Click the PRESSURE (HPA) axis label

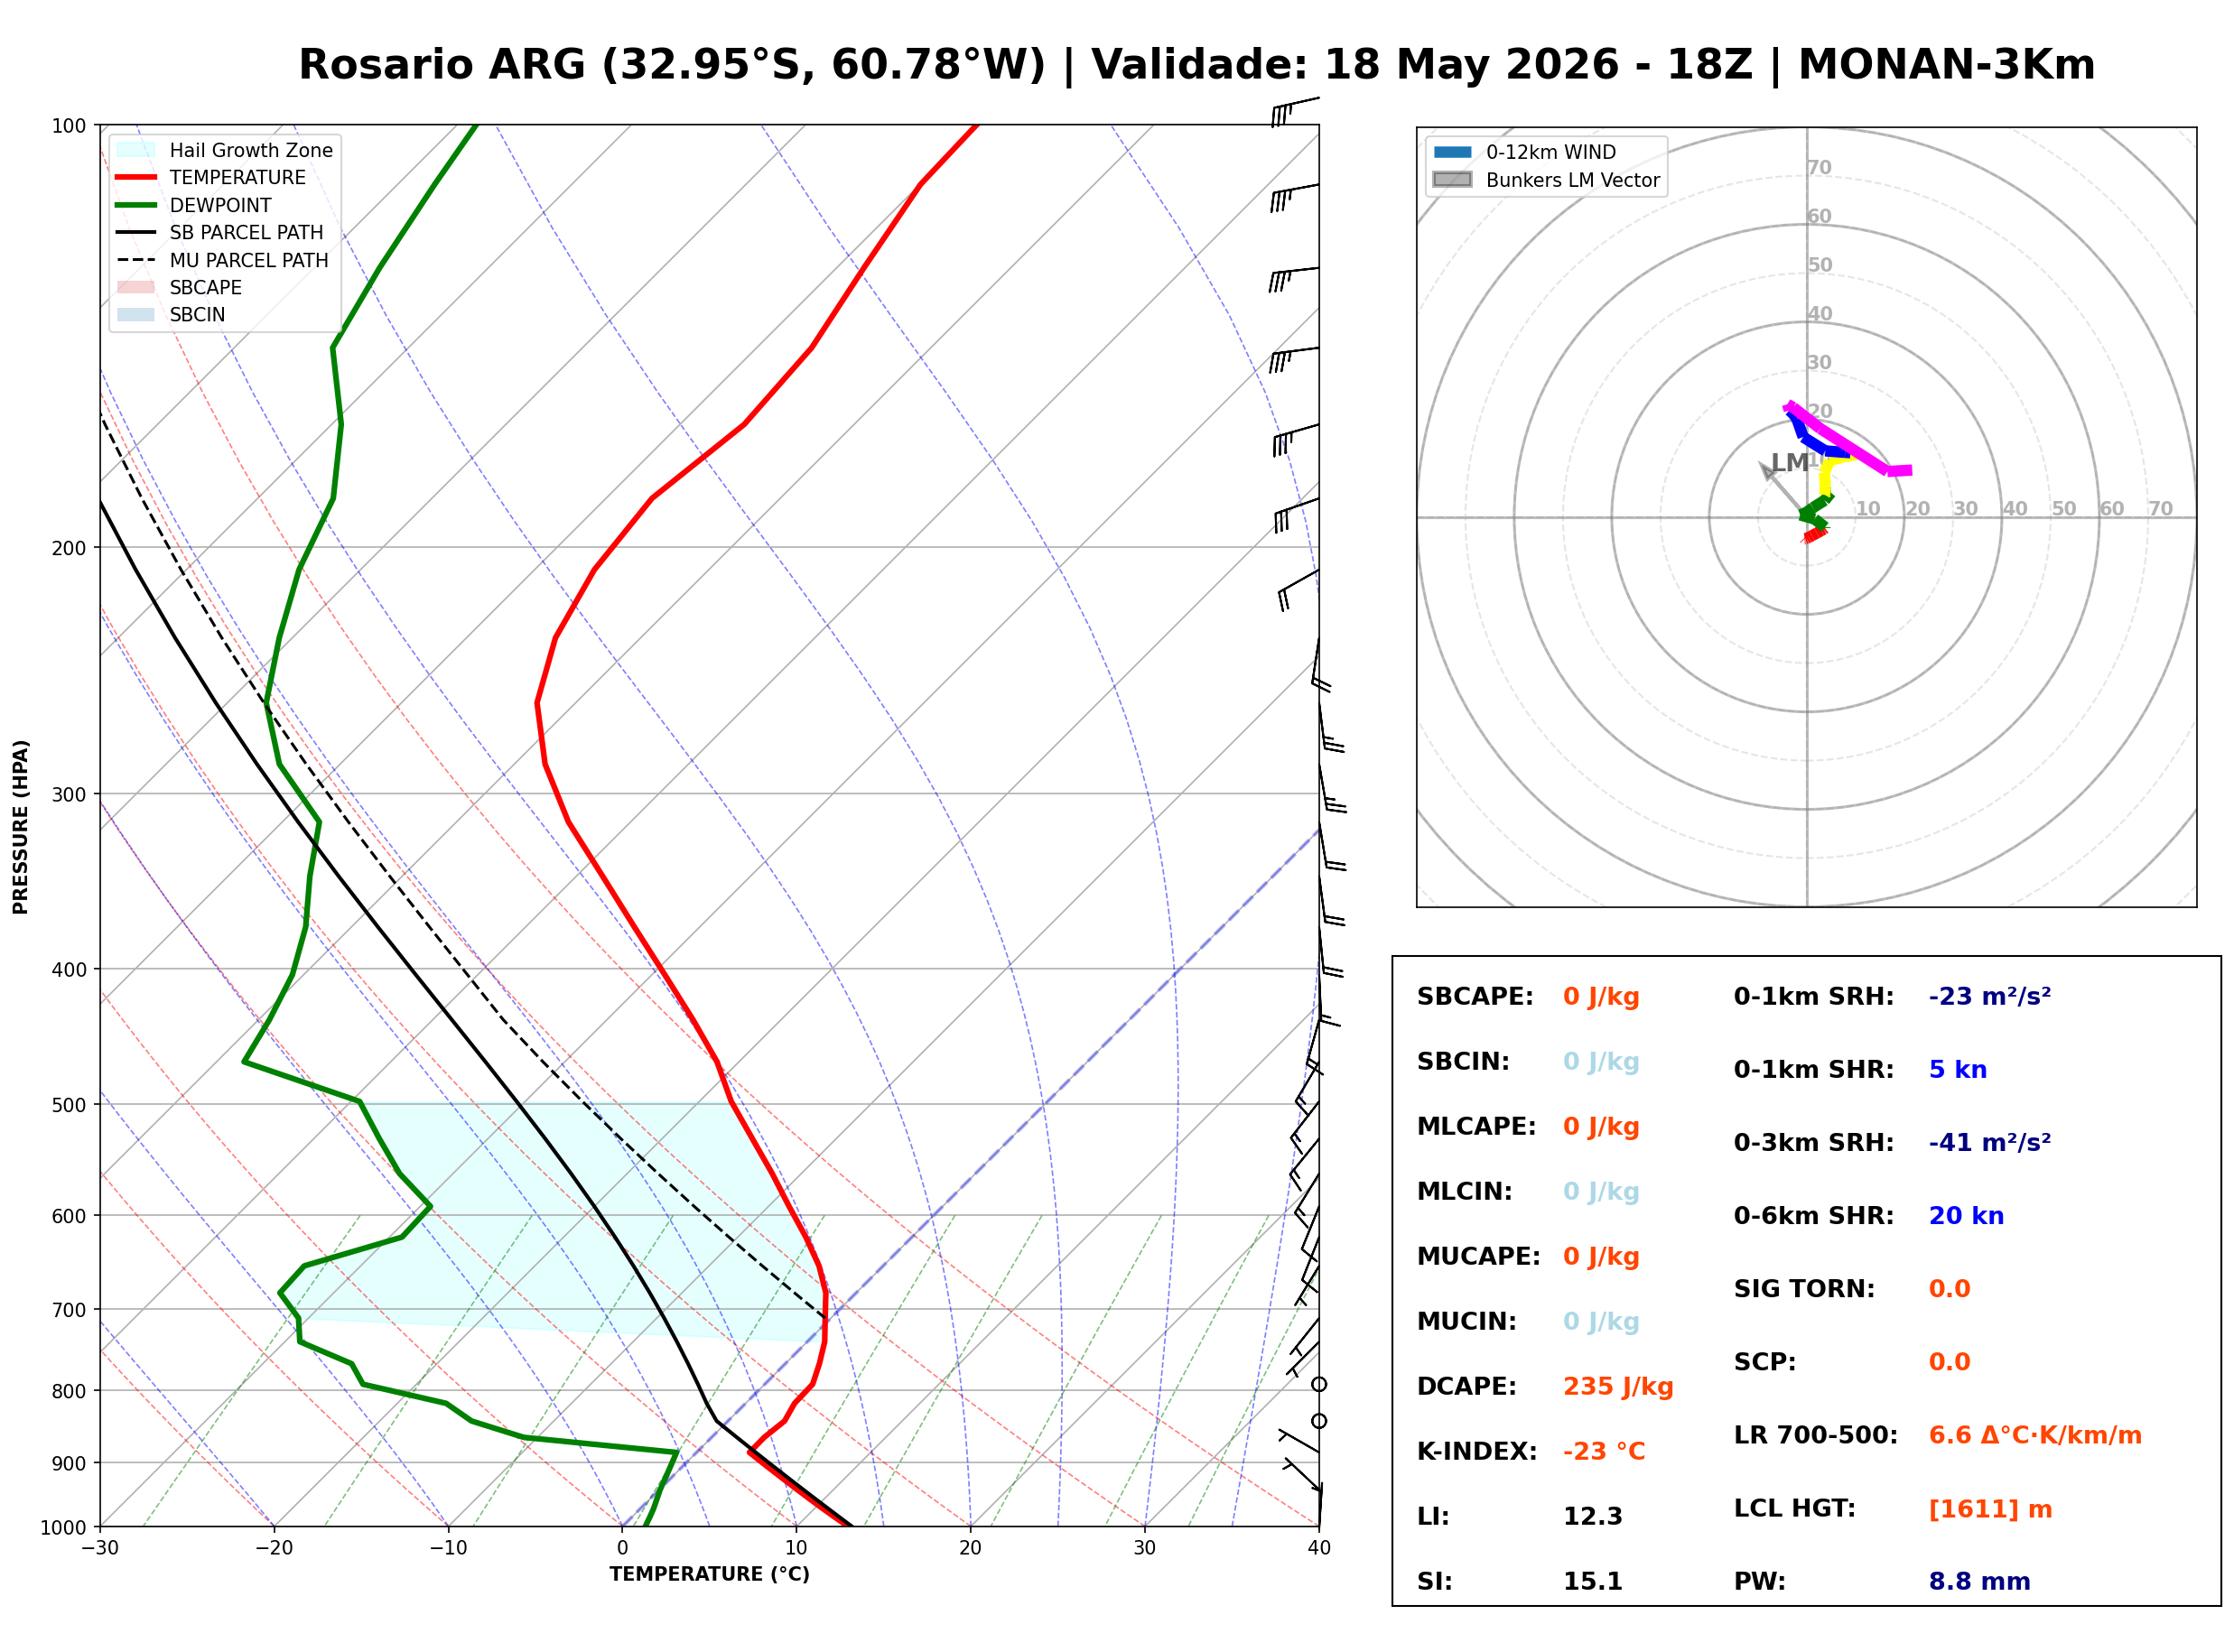click(x=20, y=827)
